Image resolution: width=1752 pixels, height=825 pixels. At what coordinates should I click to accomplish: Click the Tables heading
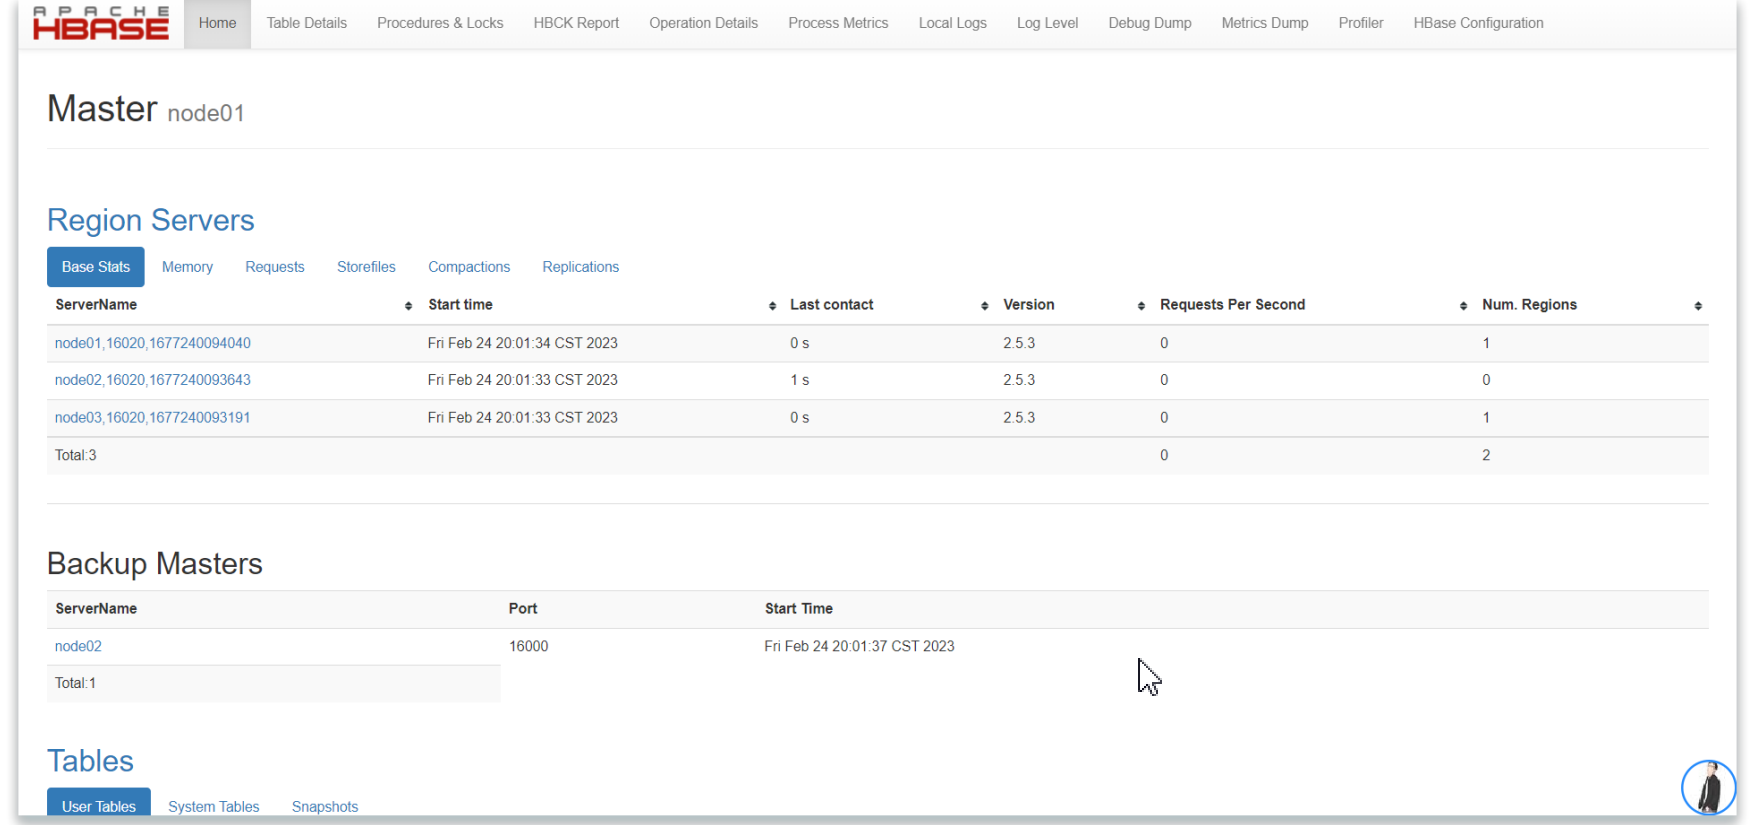[90, 761]
